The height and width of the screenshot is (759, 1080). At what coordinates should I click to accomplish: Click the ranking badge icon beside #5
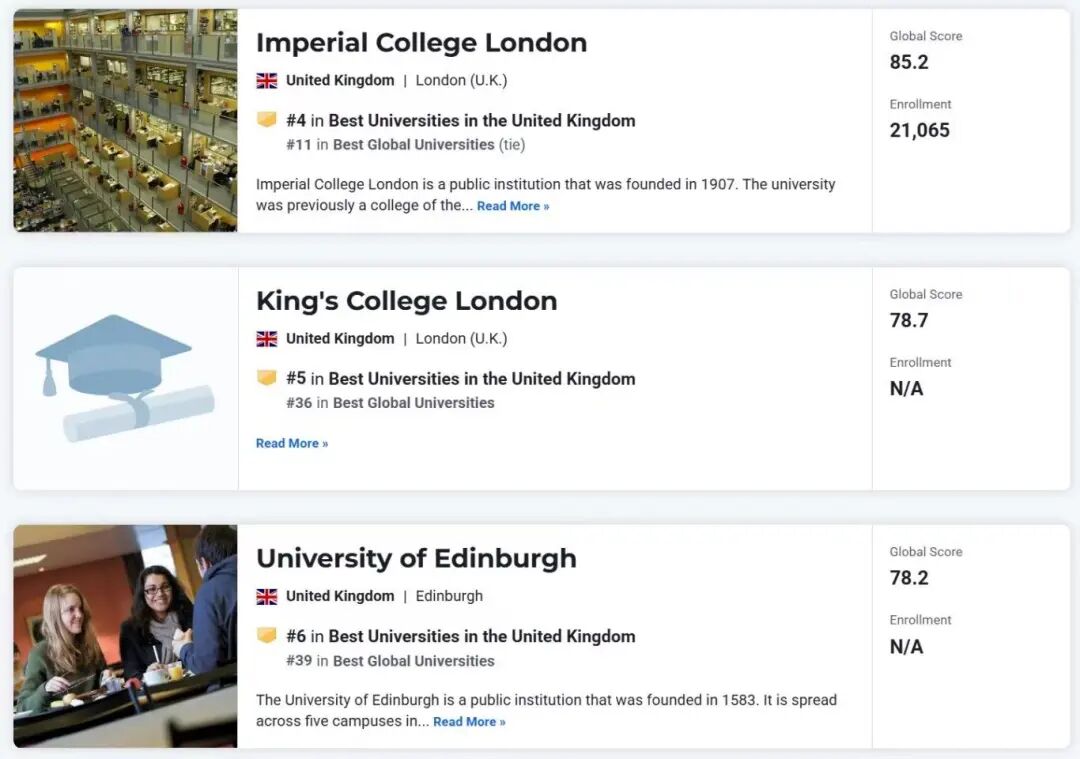tap(266, 378)
